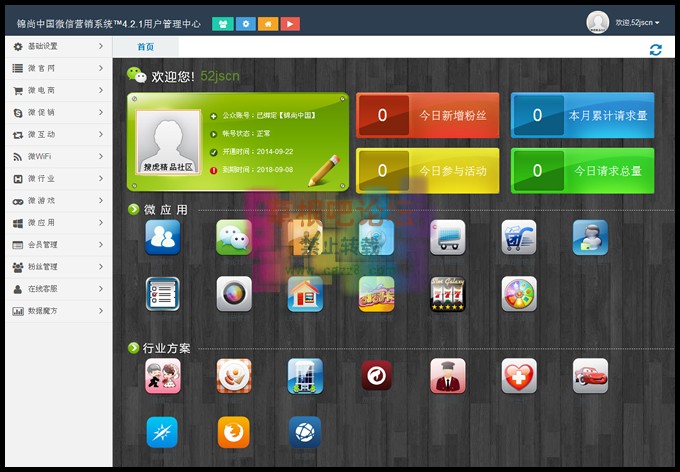
Task: Click the red play button in header
Action: [289, 22]
